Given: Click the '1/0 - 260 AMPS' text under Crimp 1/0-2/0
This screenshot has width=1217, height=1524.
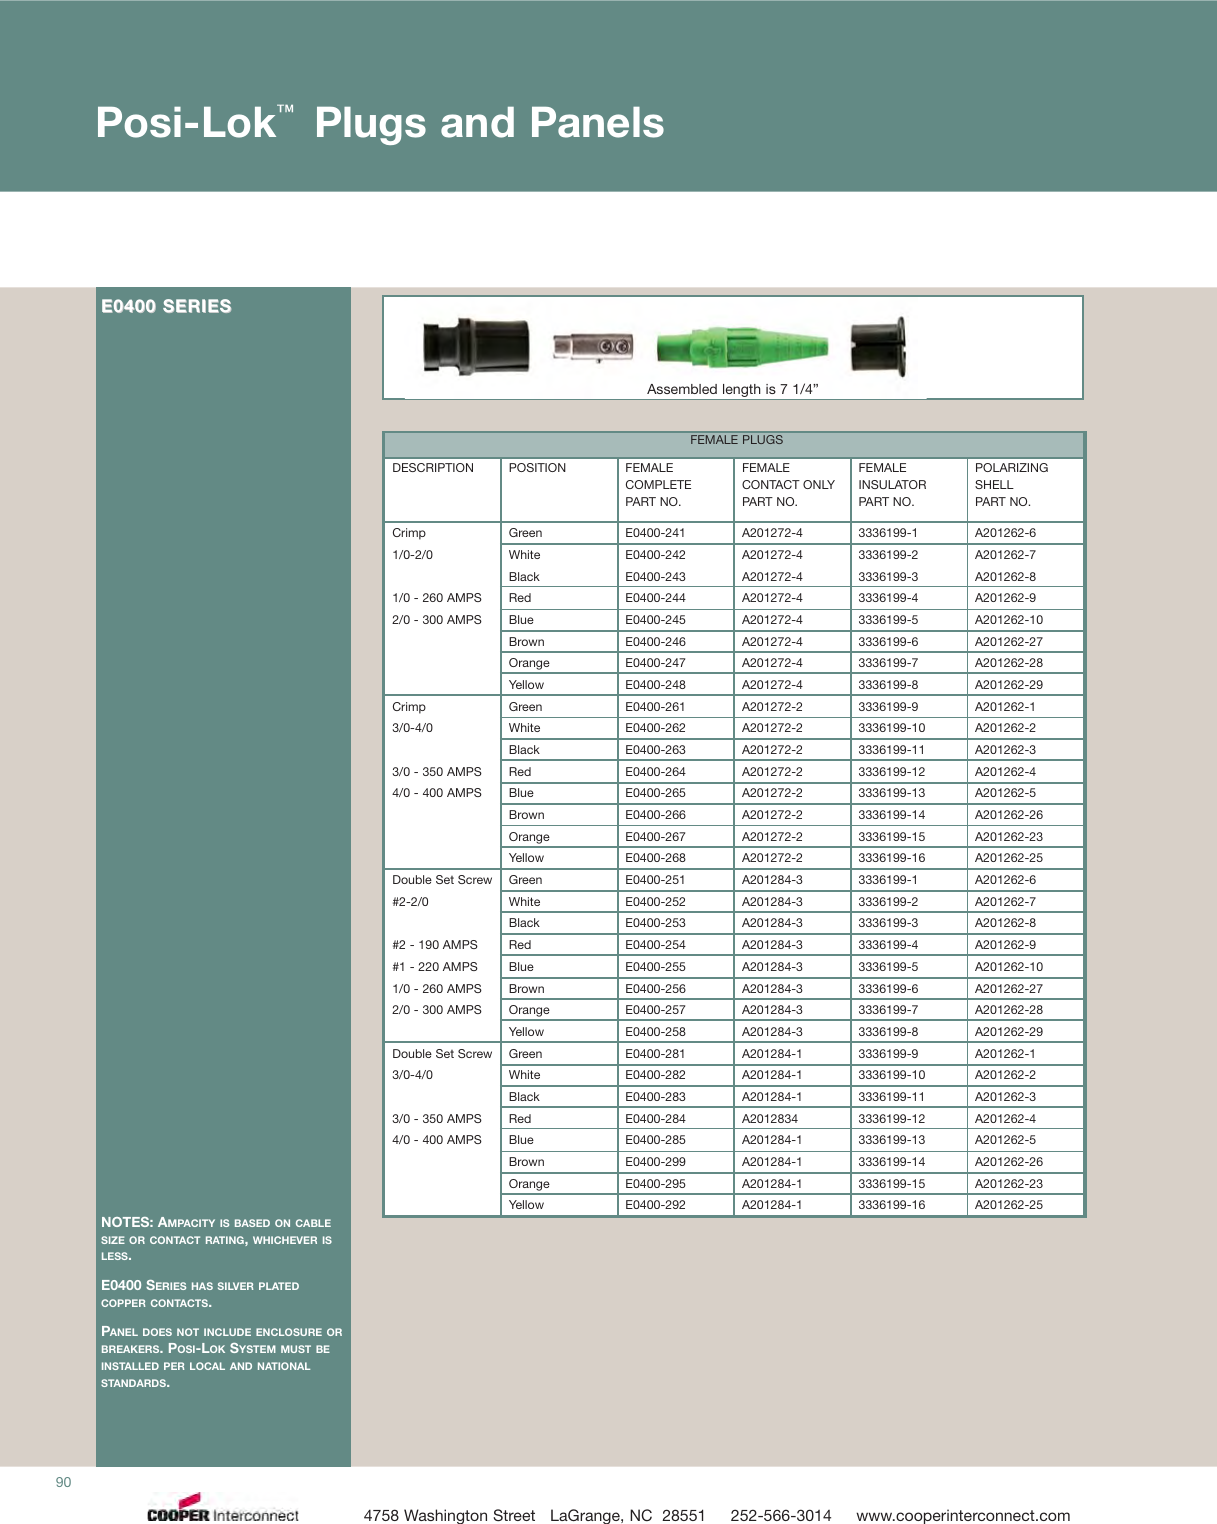Looking at the screenshot, I should point(437,598).
